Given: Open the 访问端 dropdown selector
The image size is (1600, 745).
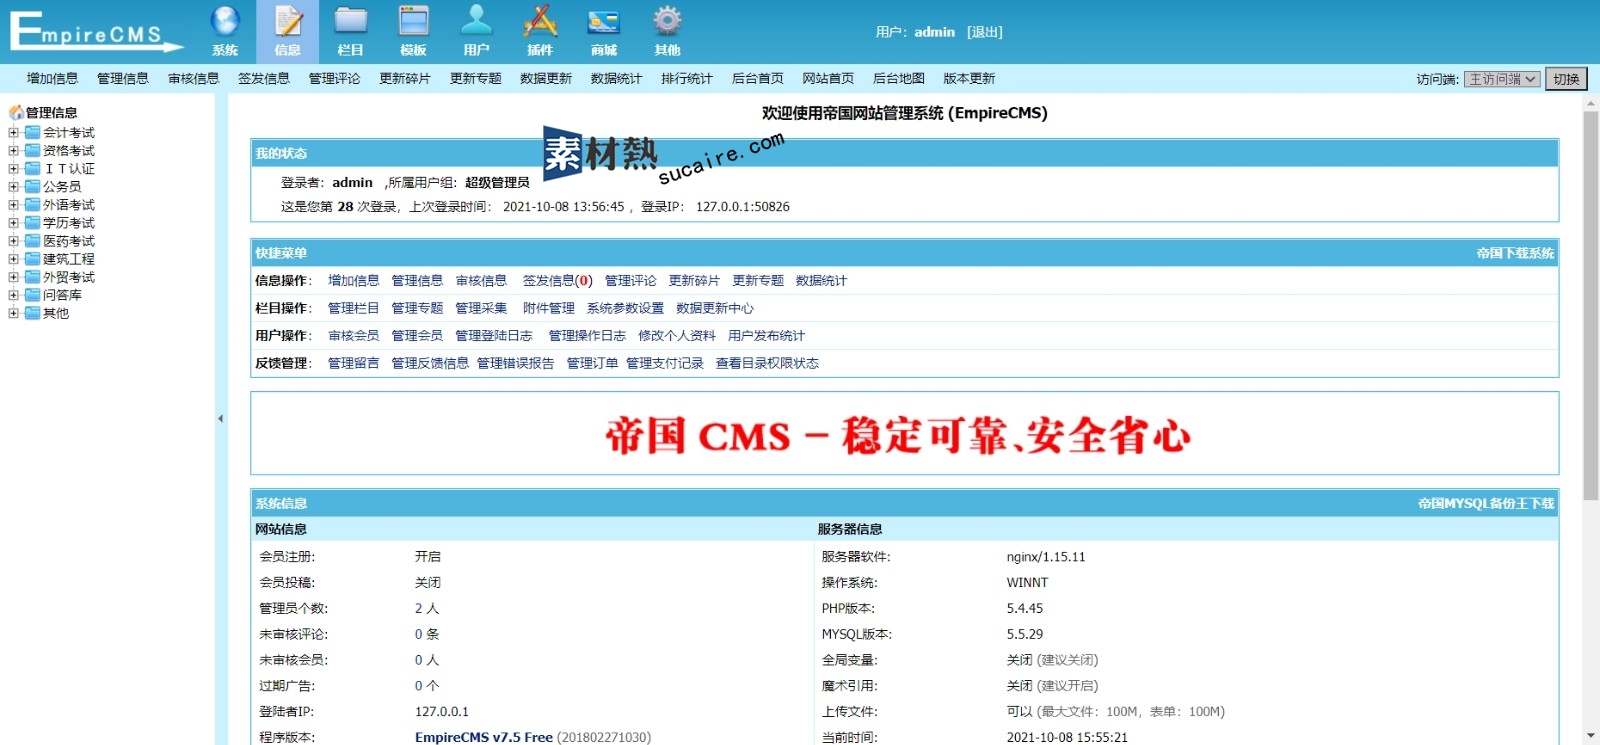Looking at the screenshot, I should 1502,79.
